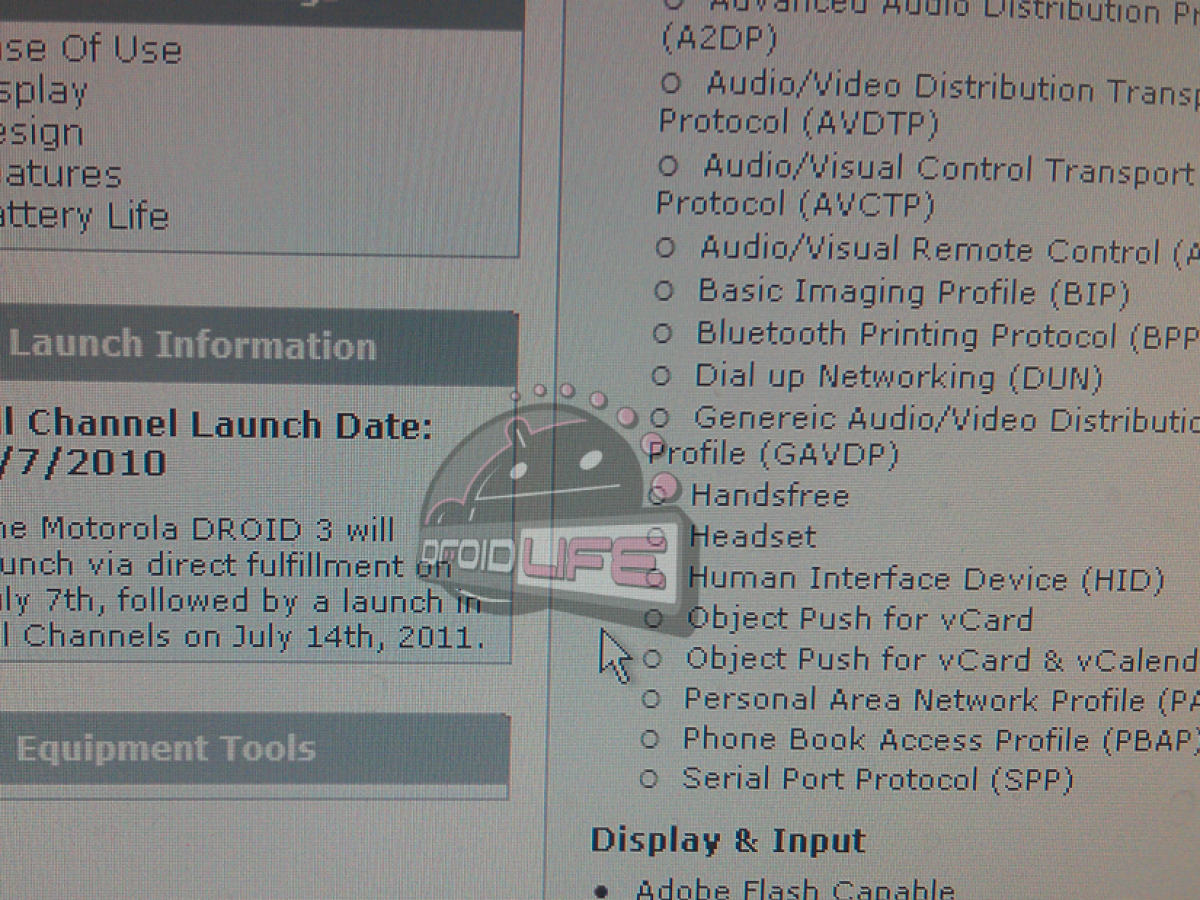This screenshot has height=900, width=1200.
Task: Select 'Phone Book Access Profile' item
Action: tap(886, 740)
